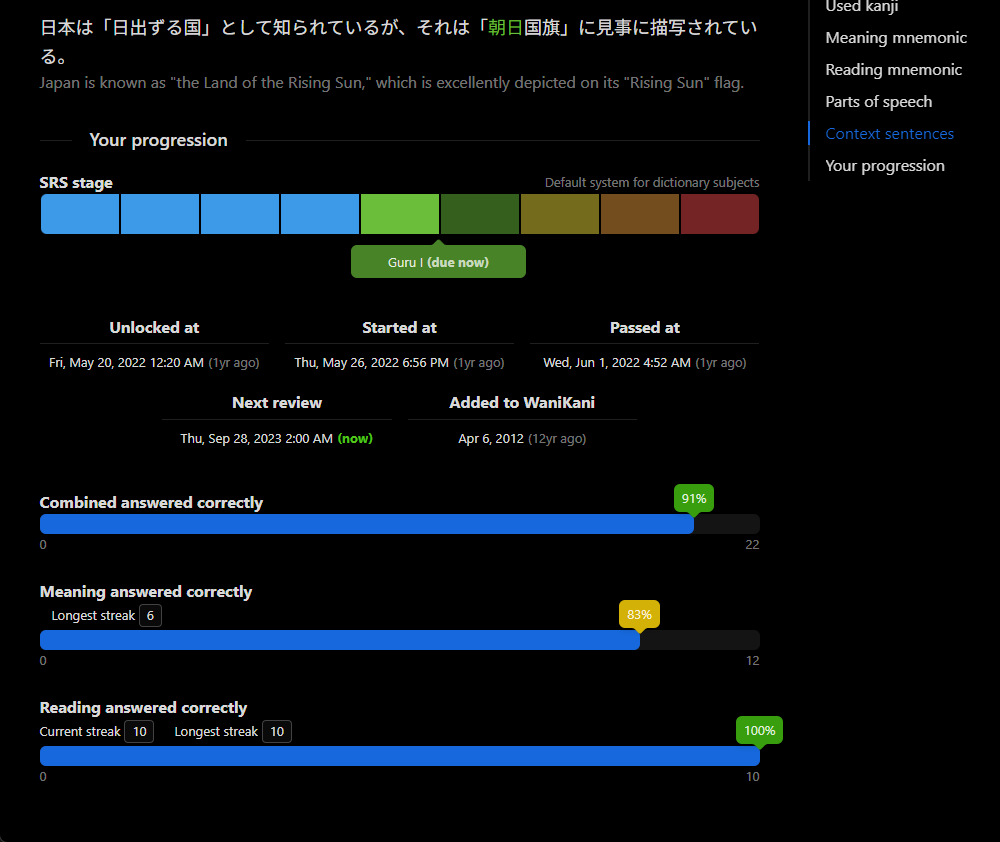Click the Next review date Sep 28, 2023

pyautogui.click(x=276, y=438)
